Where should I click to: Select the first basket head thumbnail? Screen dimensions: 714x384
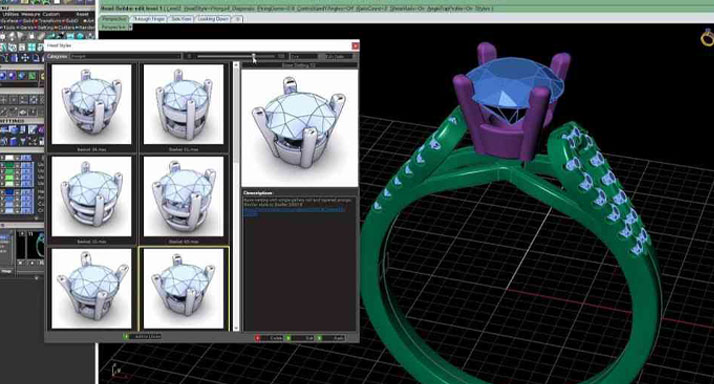(92, 104)
